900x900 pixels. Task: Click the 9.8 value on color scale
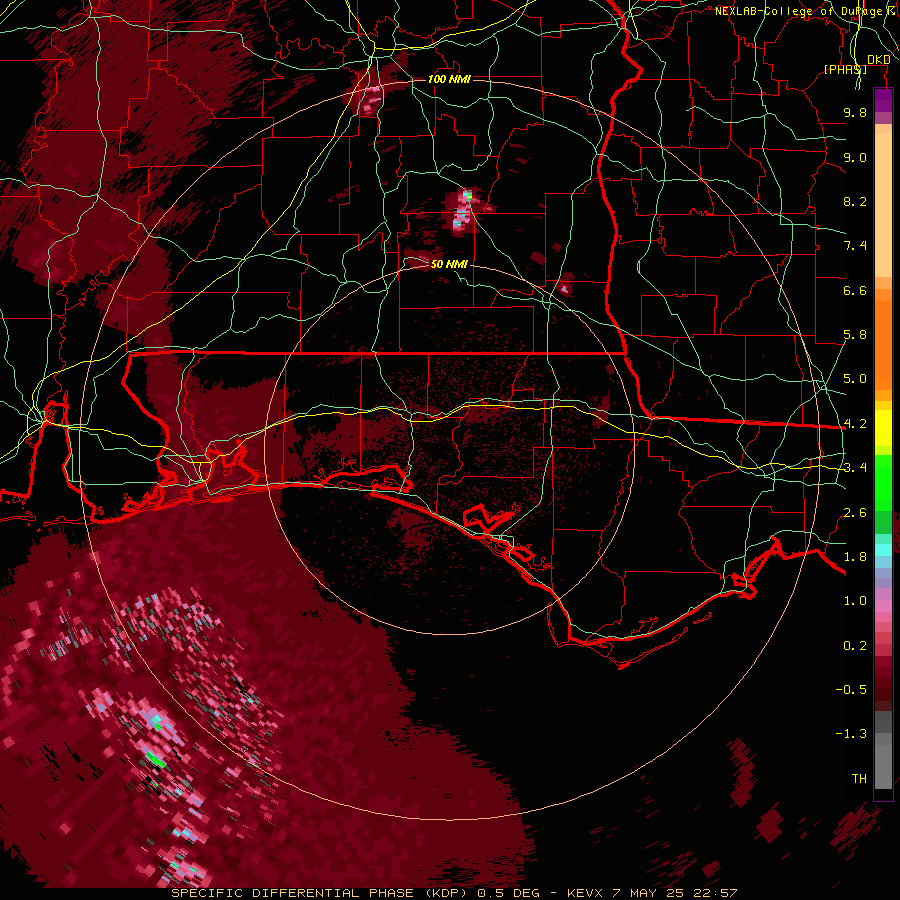pos(855,112)
